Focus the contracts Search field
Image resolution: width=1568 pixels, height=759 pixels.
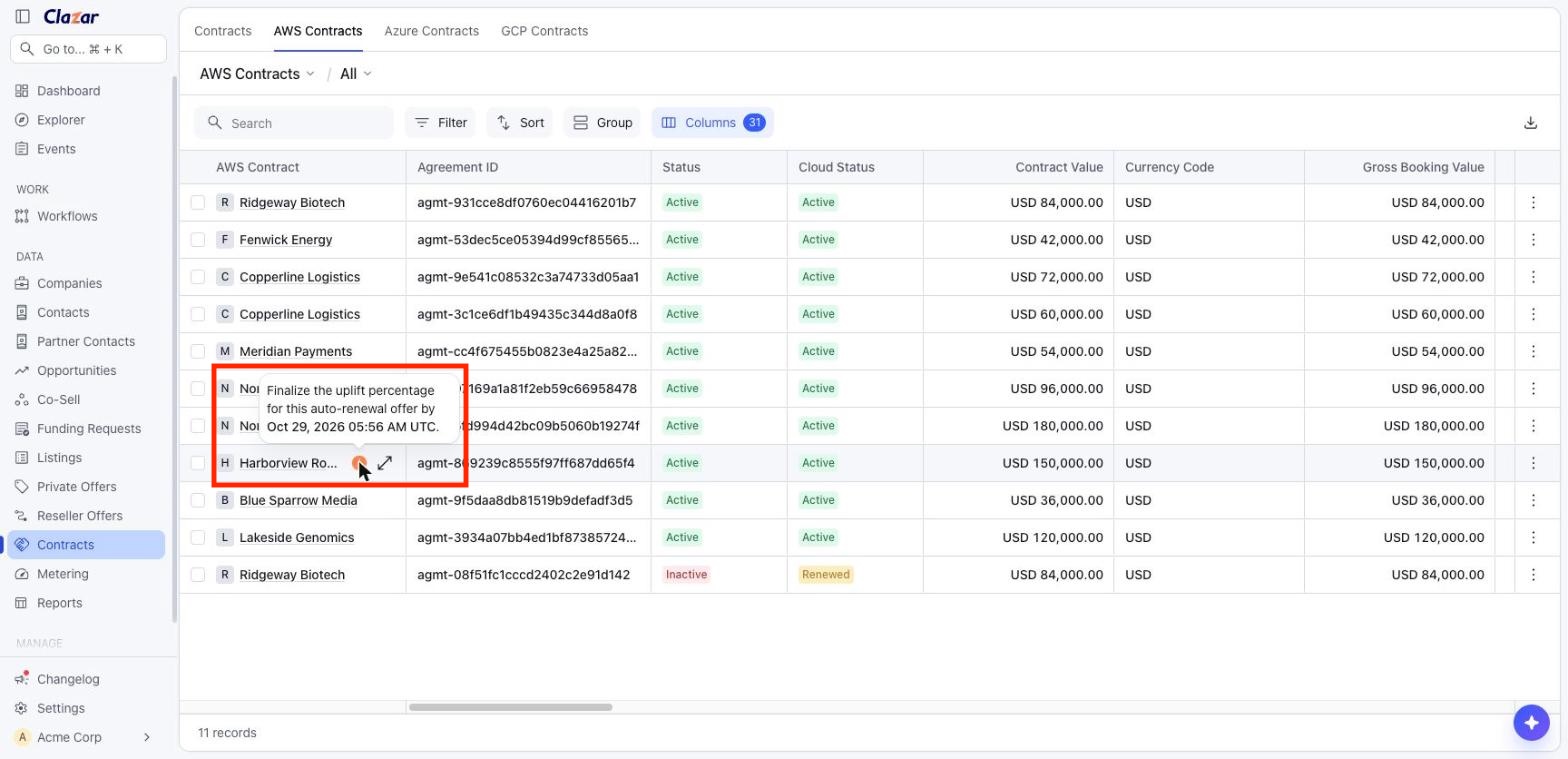[x=294, y=123]
